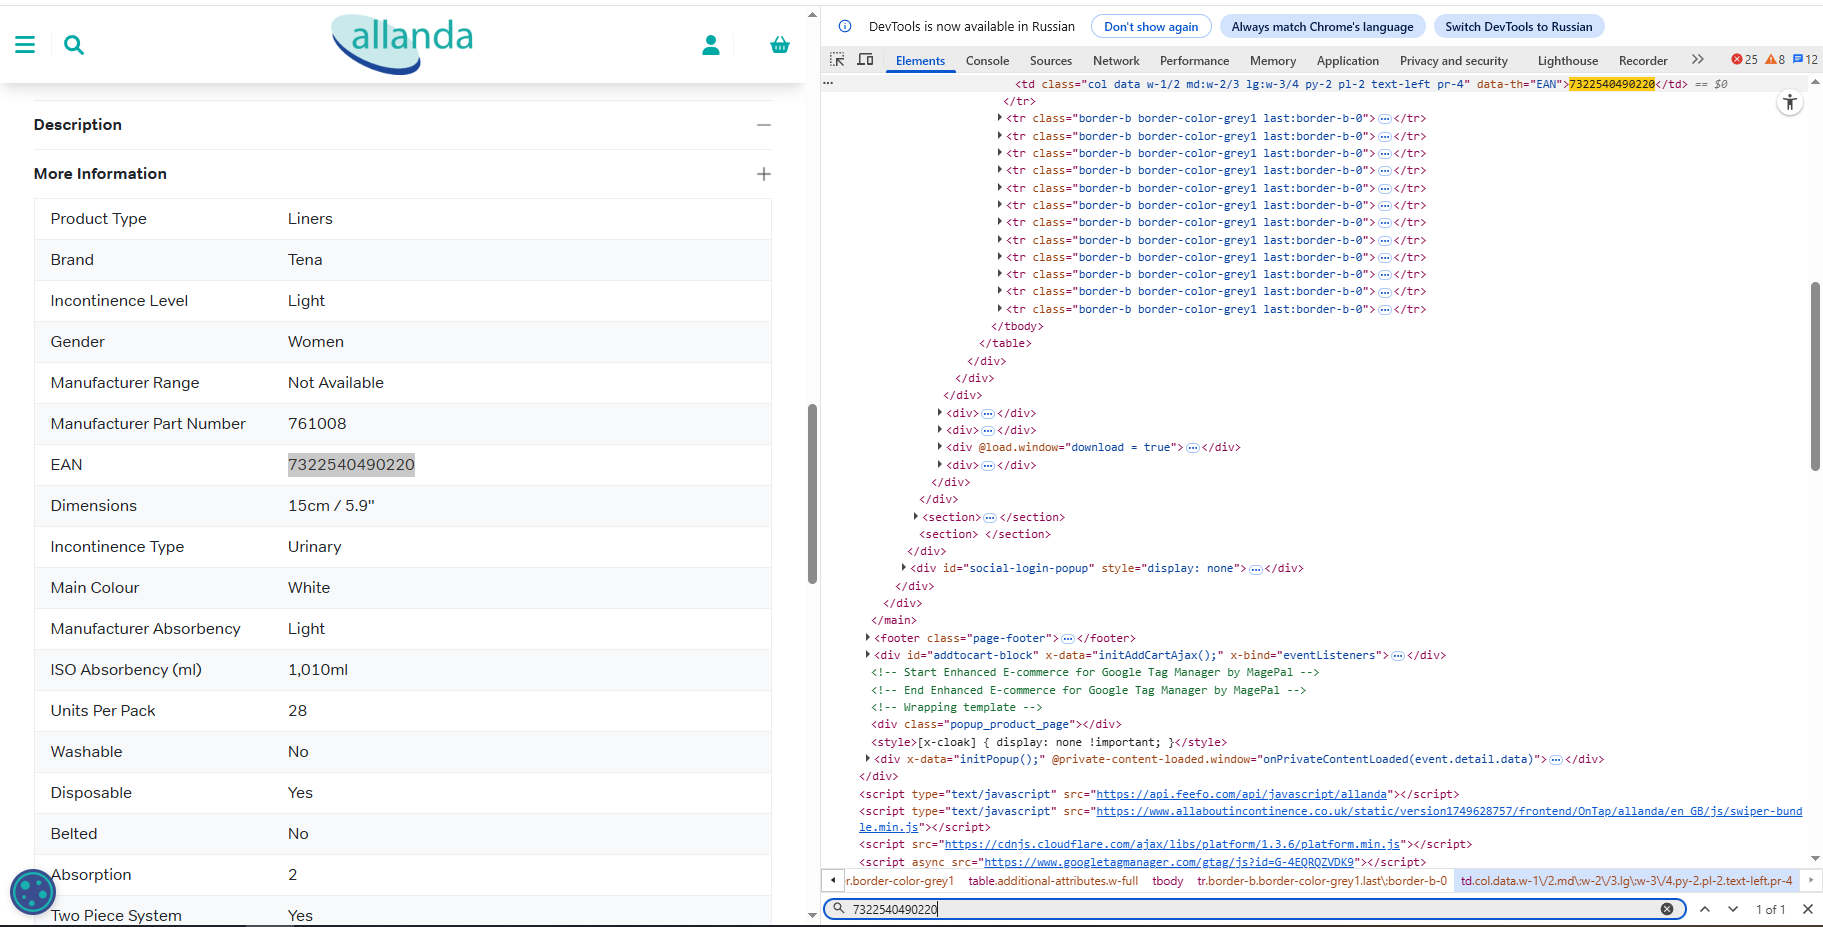Click the ISO Absorbency value 1,010ml

(318, 670)
